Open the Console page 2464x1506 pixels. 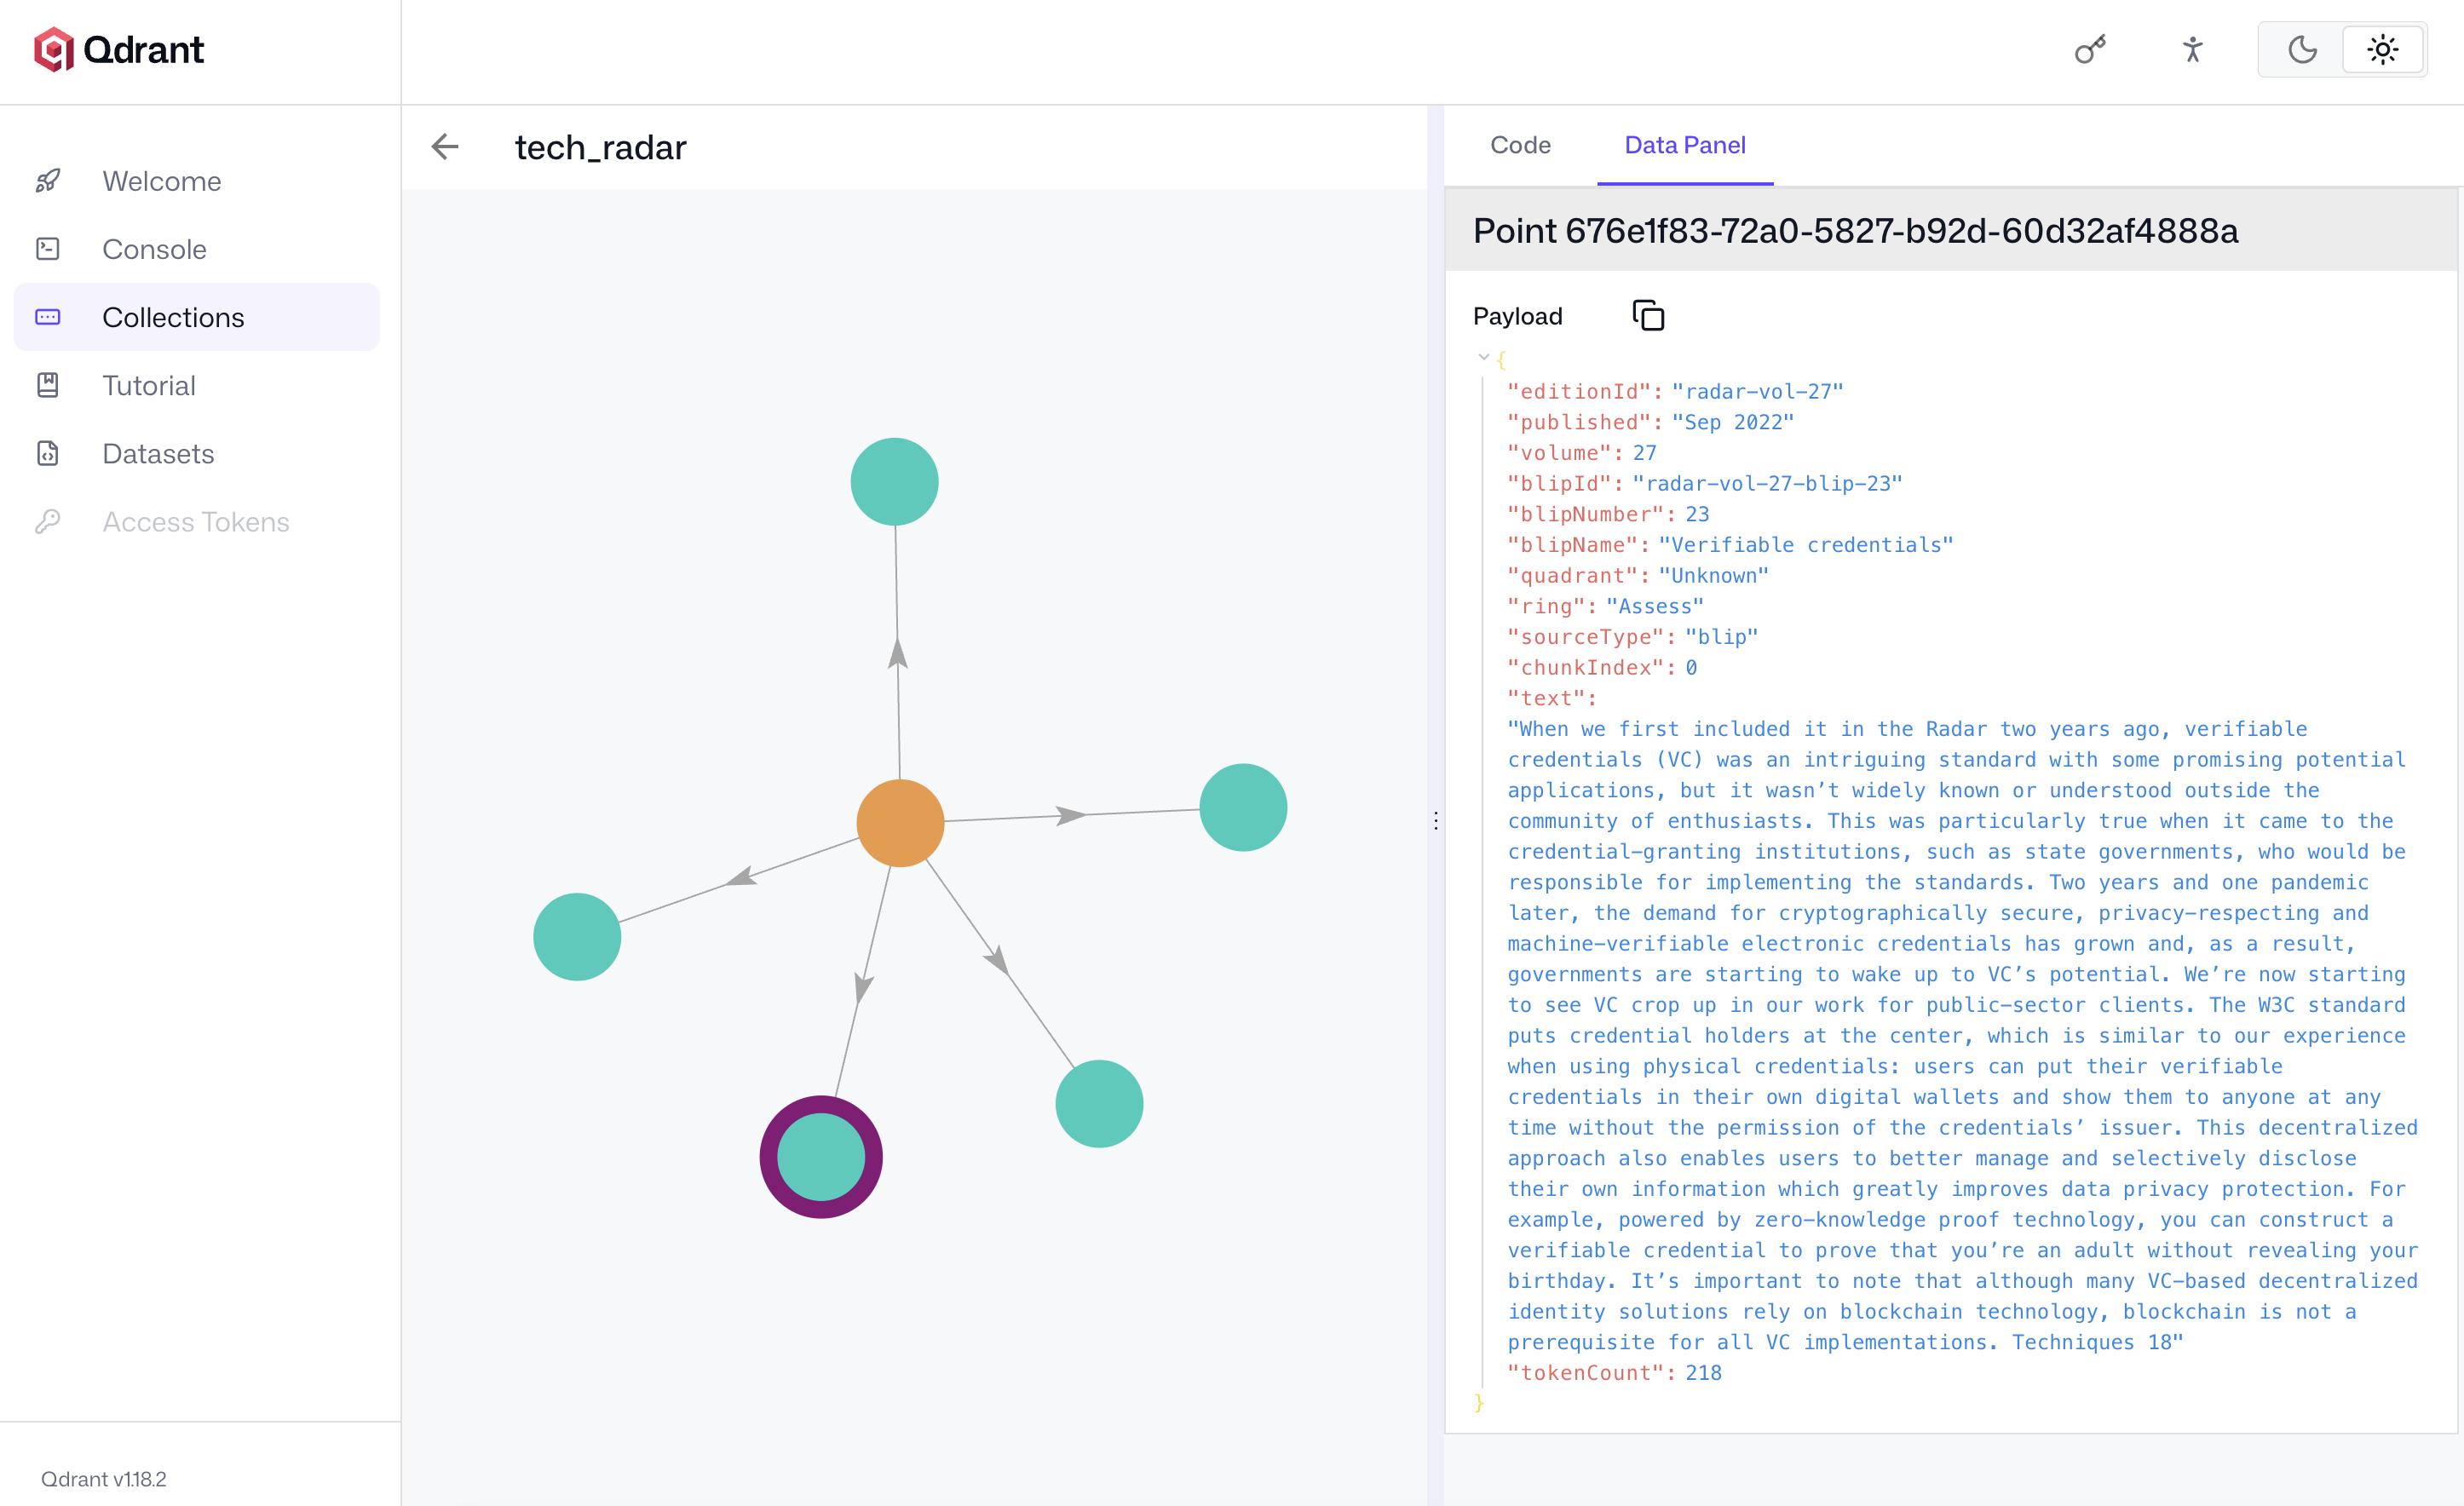[197, 249]
